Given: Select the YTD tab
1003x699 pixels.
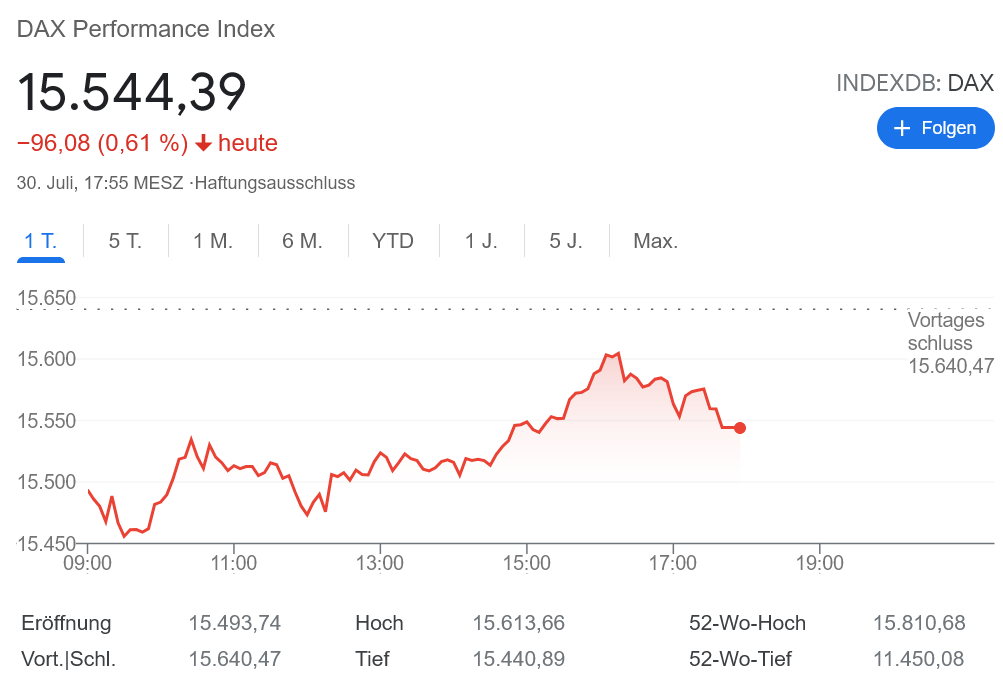Looking at the screenshot, I should point(393,241).
